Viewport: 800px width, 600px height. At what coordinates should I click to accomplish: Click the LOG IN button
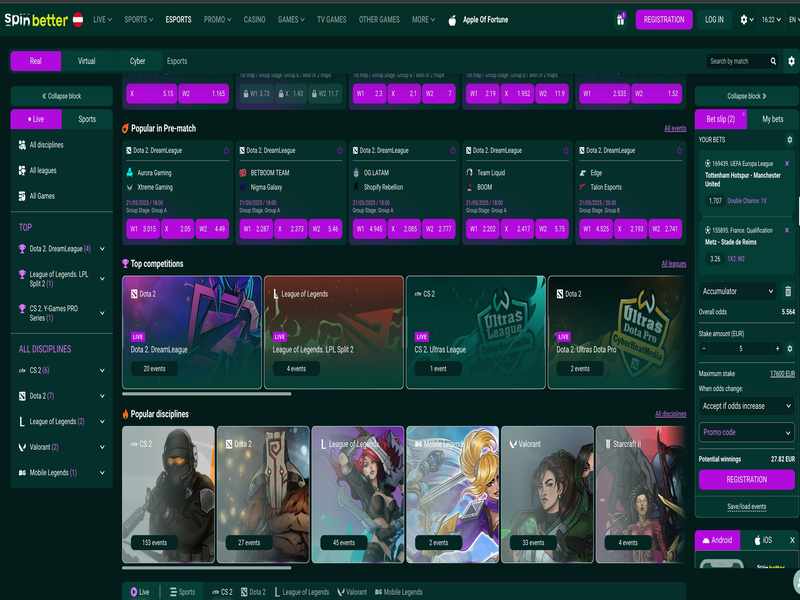click(714, 19)
